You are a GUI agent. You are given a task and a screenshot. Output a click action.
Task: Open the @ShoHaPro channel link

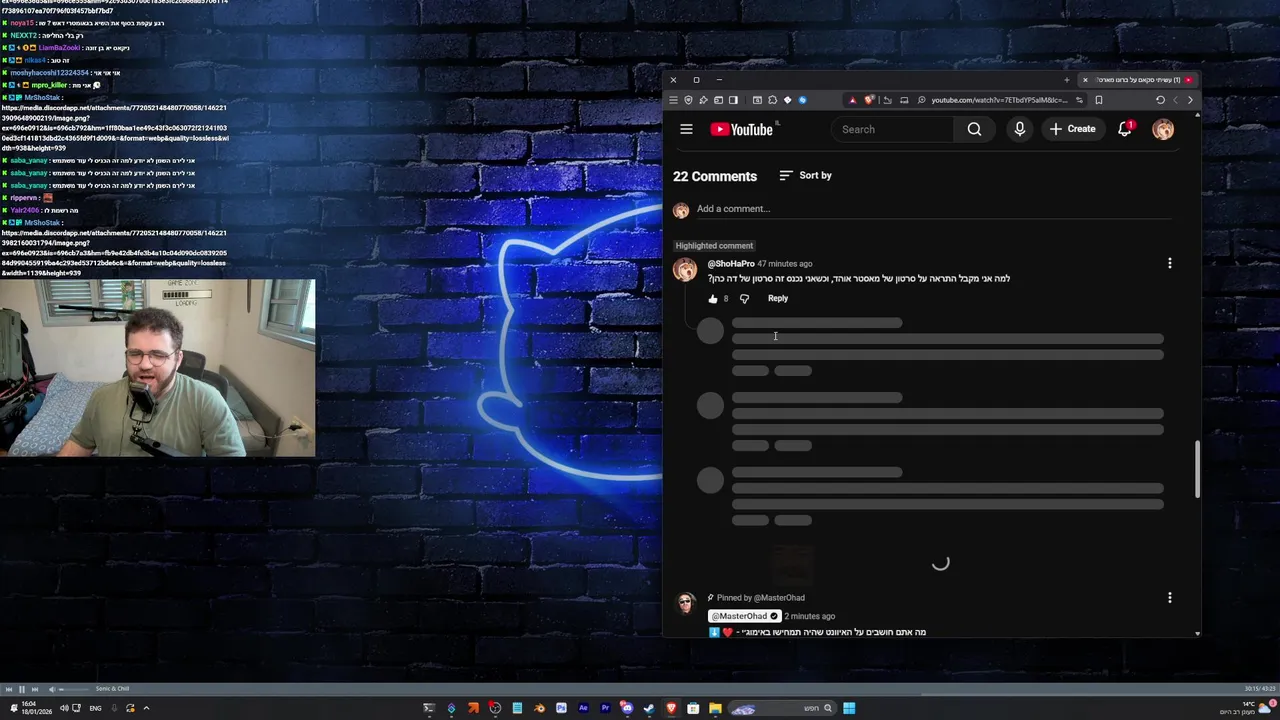[731, 264]
